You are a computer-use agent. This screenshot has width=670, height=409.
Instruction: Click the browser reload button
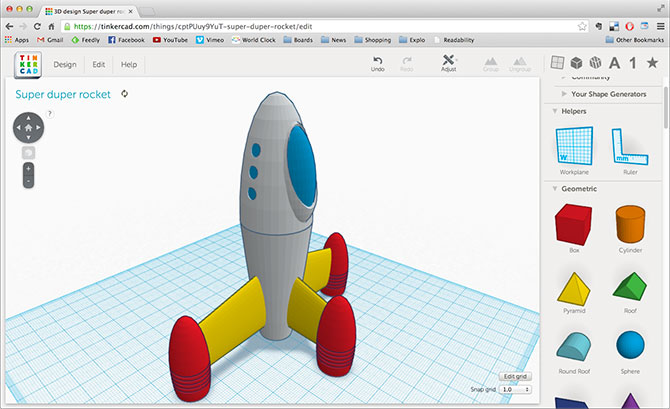pos(37,26)
